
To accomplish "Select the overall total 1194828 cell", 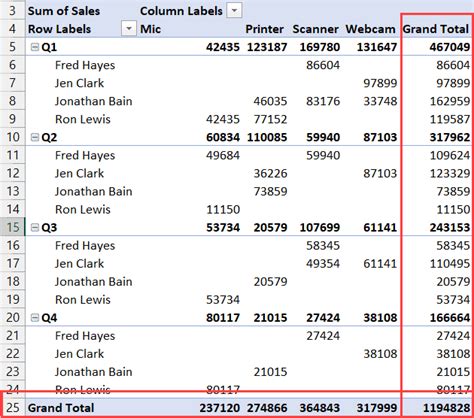I will 436,408.
